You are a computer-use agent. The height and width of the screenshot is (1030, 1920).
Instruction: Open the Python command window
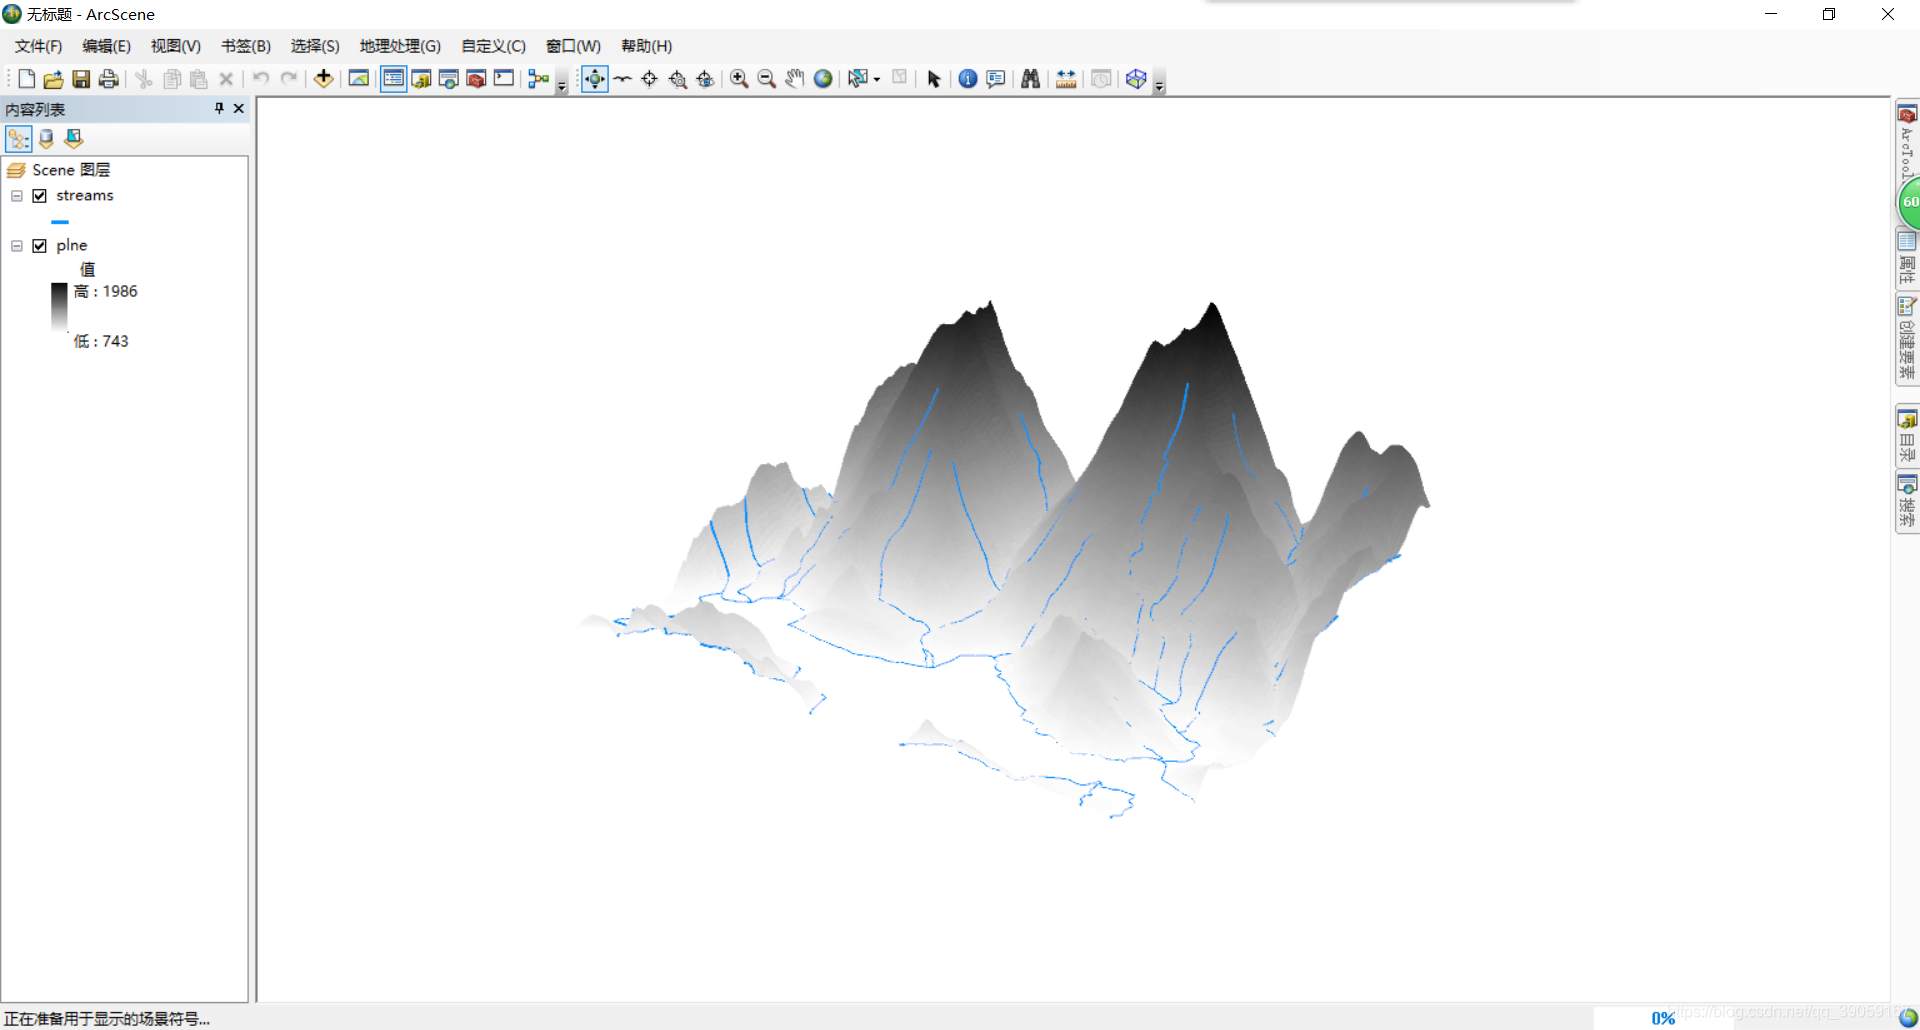(x=503, y=79)
